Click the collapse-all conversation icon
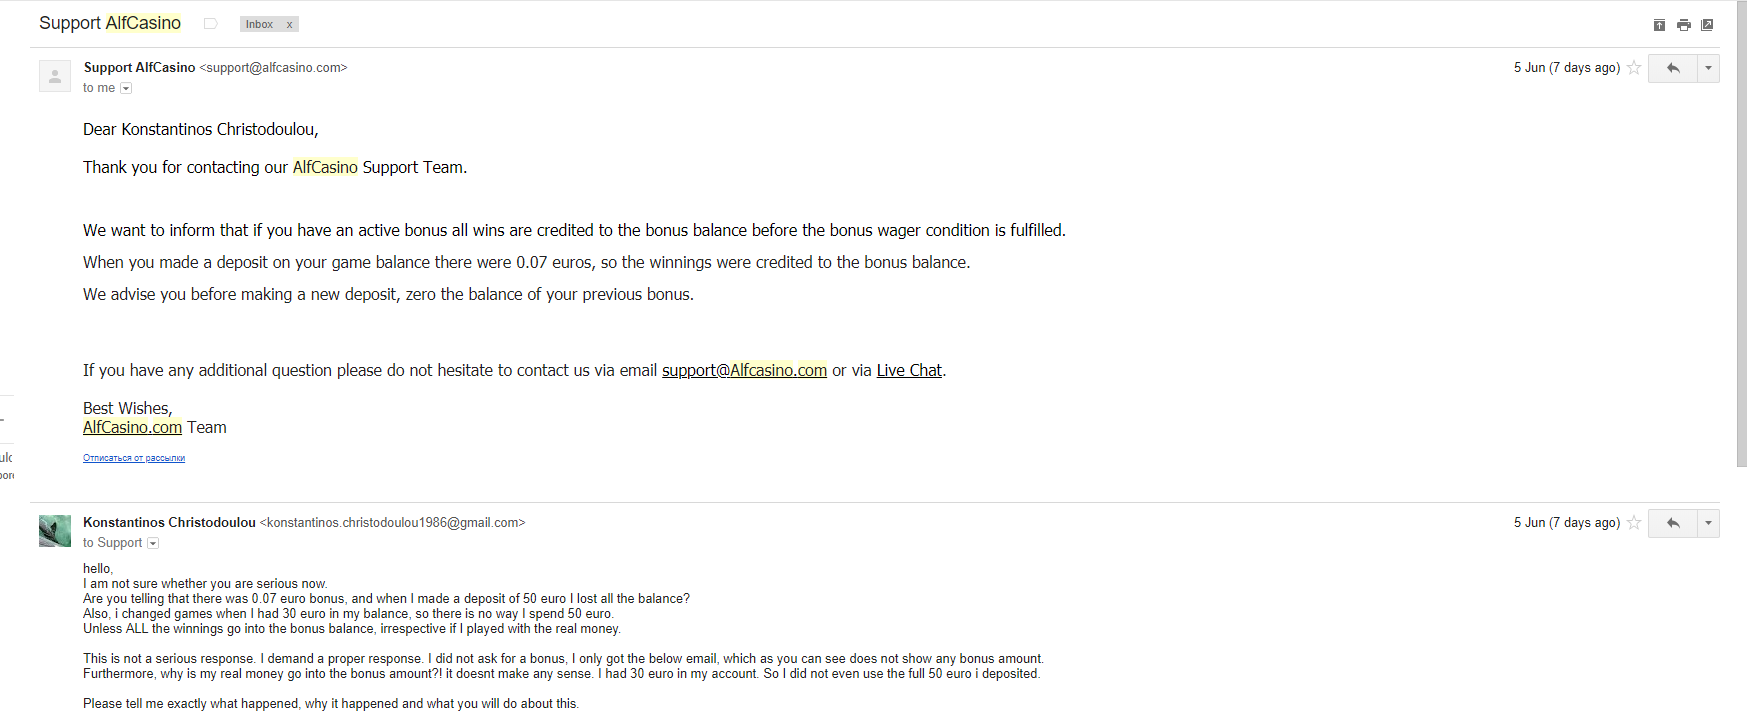 tap(1659, 25)
